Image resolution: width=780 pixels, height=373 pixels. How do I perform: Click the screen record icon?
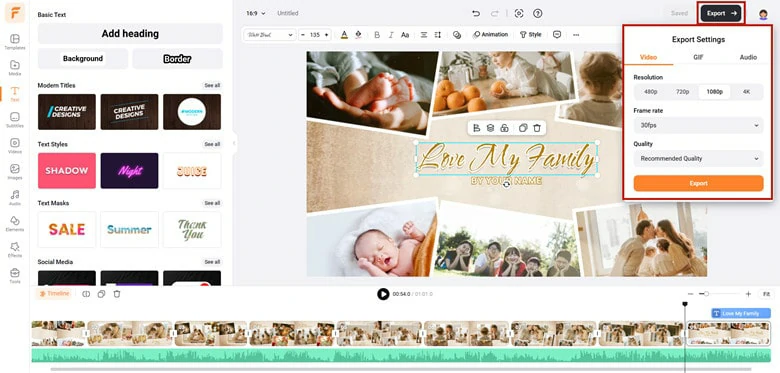click(519, 13)
